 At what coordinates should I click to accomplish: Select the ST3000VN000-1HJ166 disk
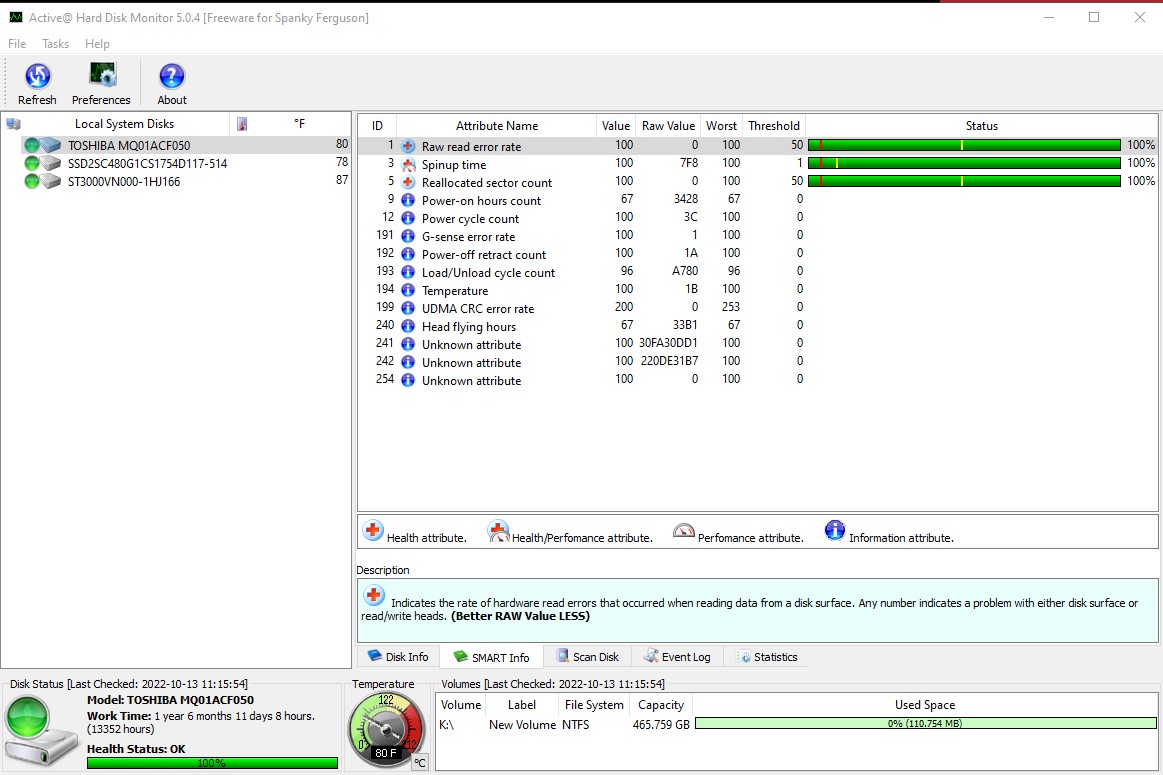point(124,181)
